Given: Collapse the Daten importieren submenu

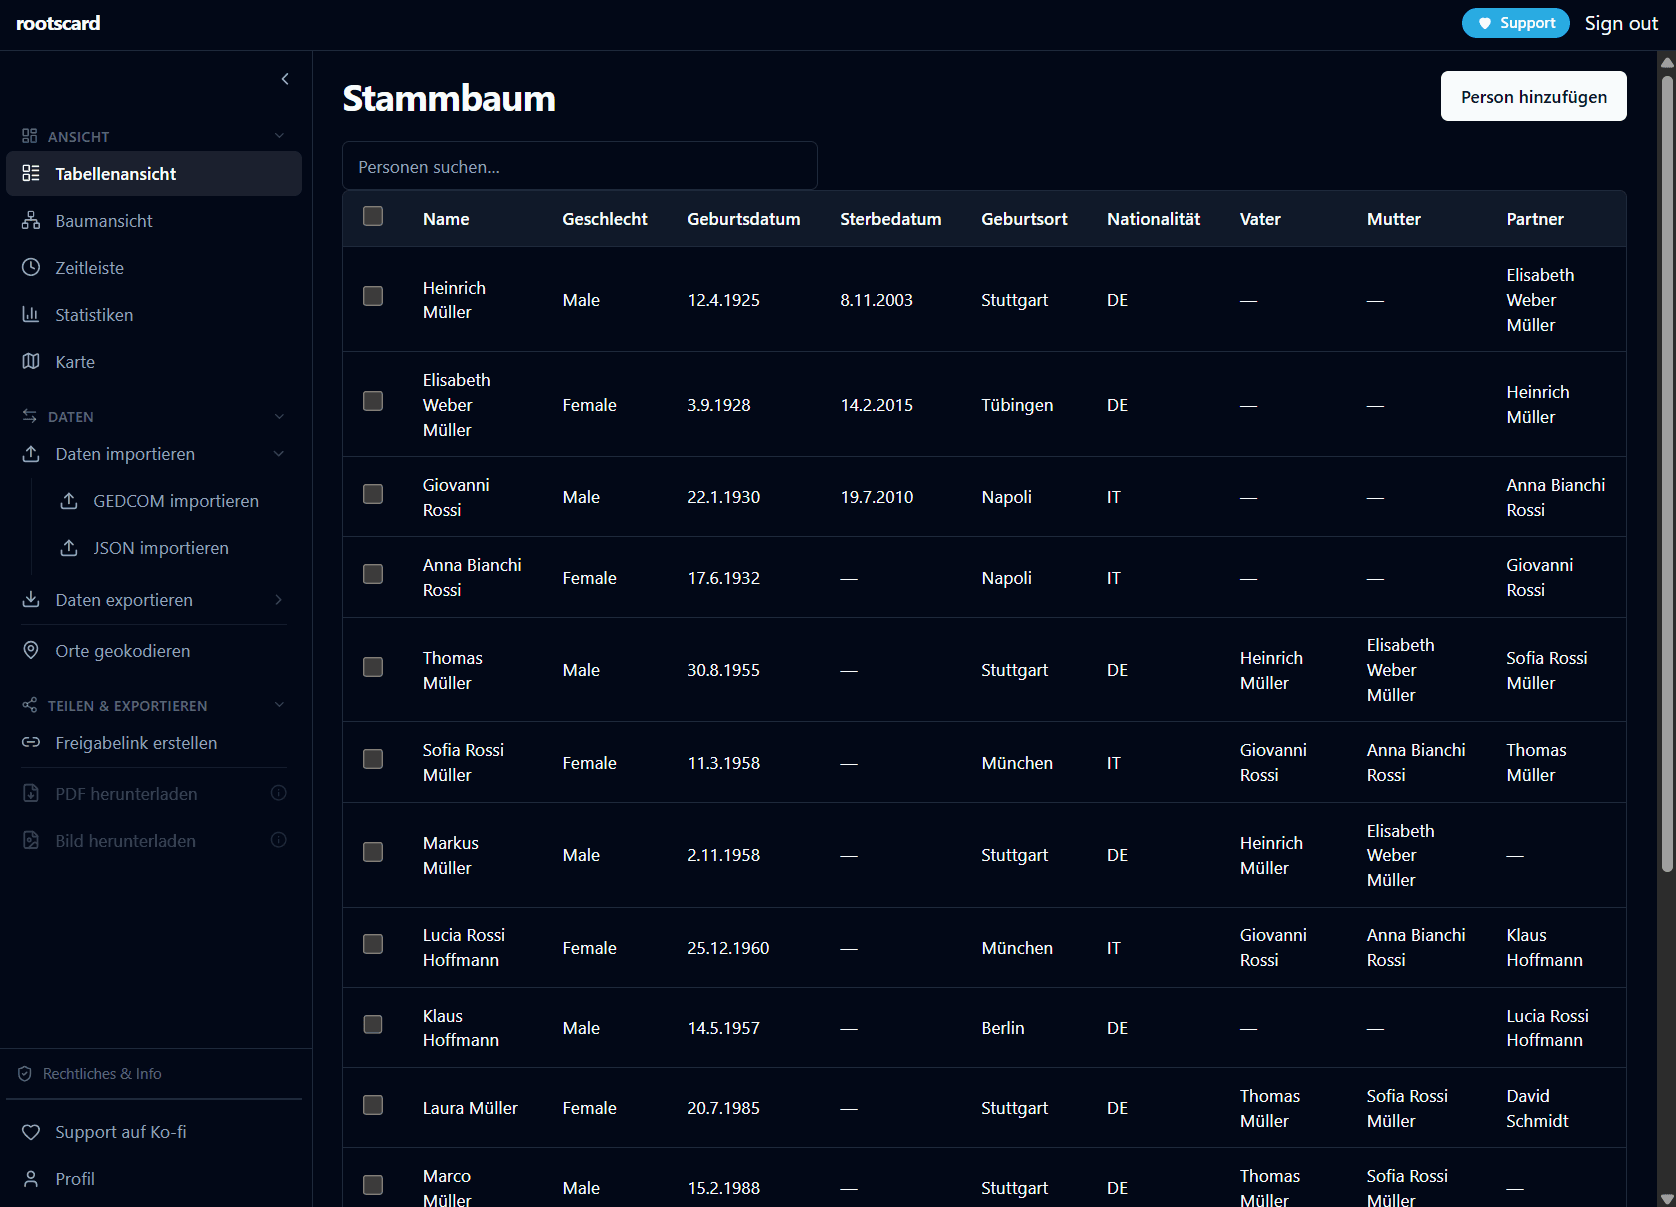Looking at the screenshot, I should pyautogui.click(x=279, y=454).
